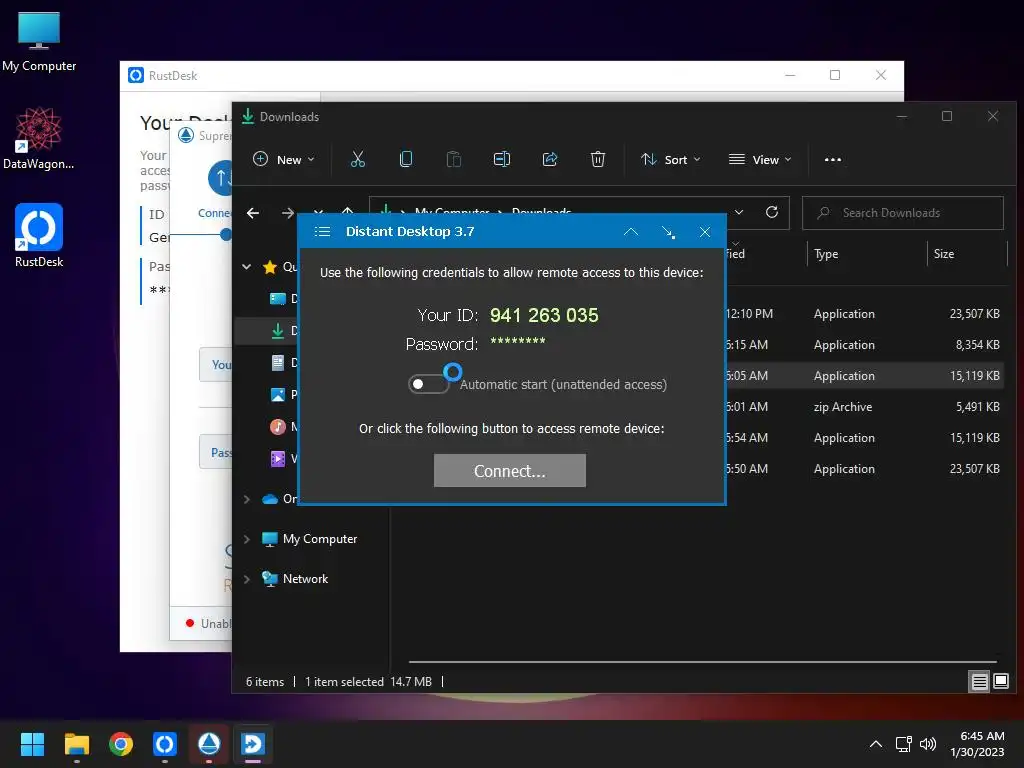The height and width of the screenshot is (768, 1024).
Task: Click the Connect... button
Action: click(x=509, y=470)
